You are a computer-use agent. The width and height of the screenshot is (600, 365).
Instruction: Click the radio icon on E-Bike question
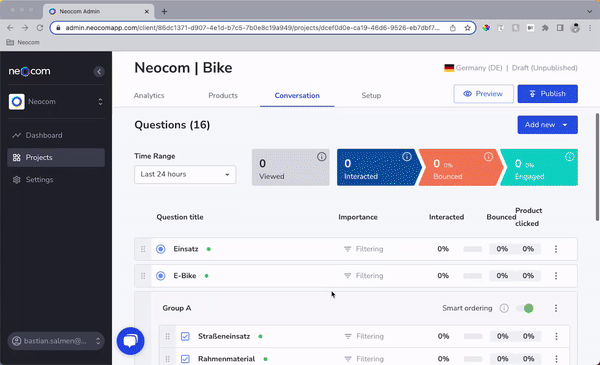tap(161, 276)
